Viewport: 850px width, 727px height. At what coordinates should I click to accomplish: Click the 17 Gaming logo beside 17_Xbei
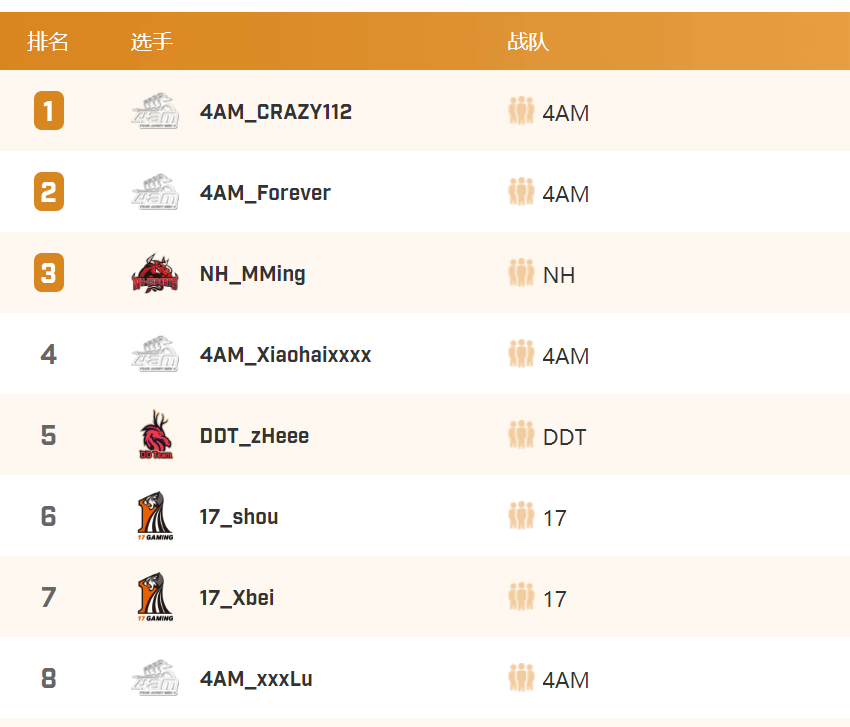pos(155,596)
